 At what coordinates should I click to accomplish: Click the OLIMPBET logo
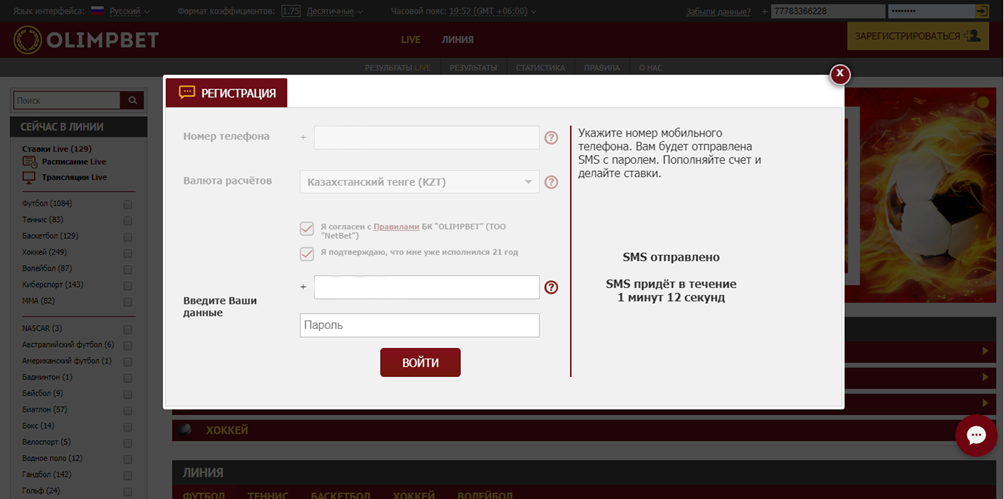86,40
